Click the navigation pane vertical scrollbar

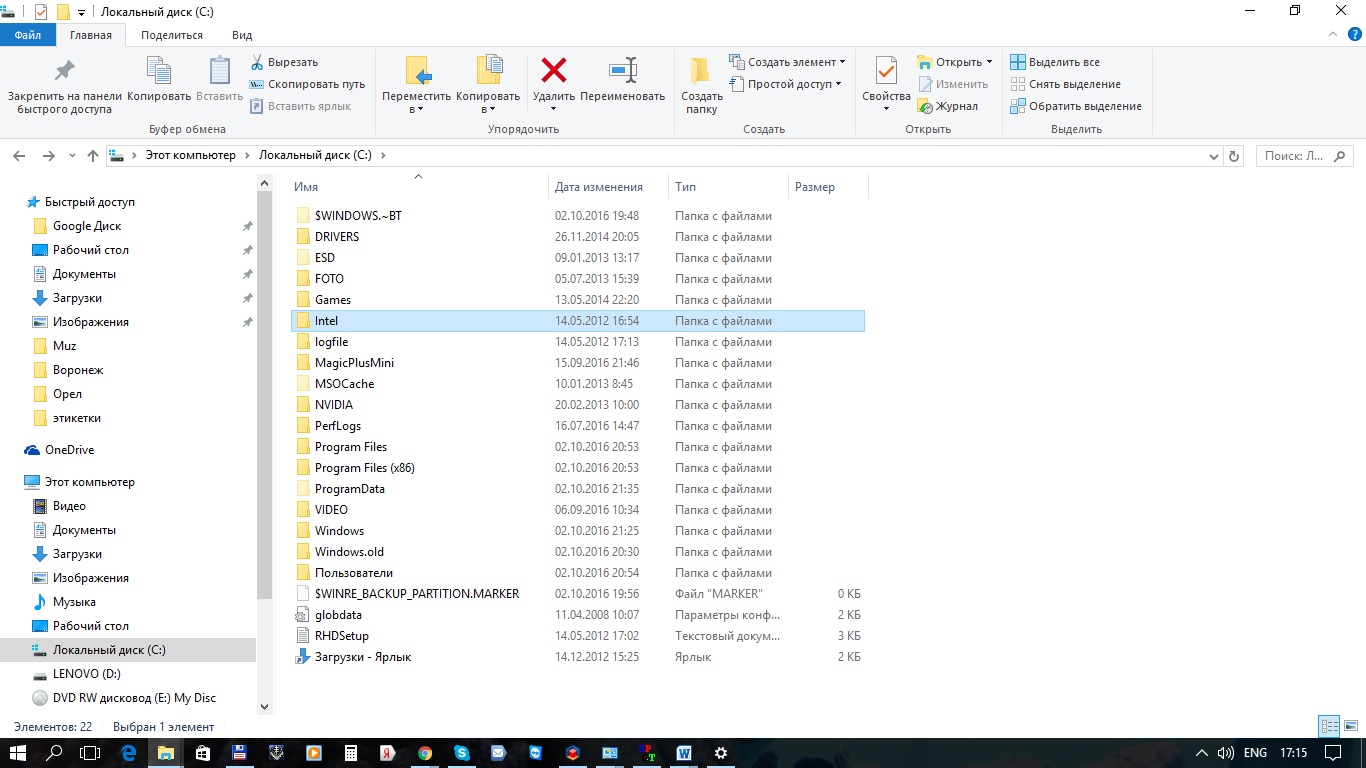tap(264, 400)
